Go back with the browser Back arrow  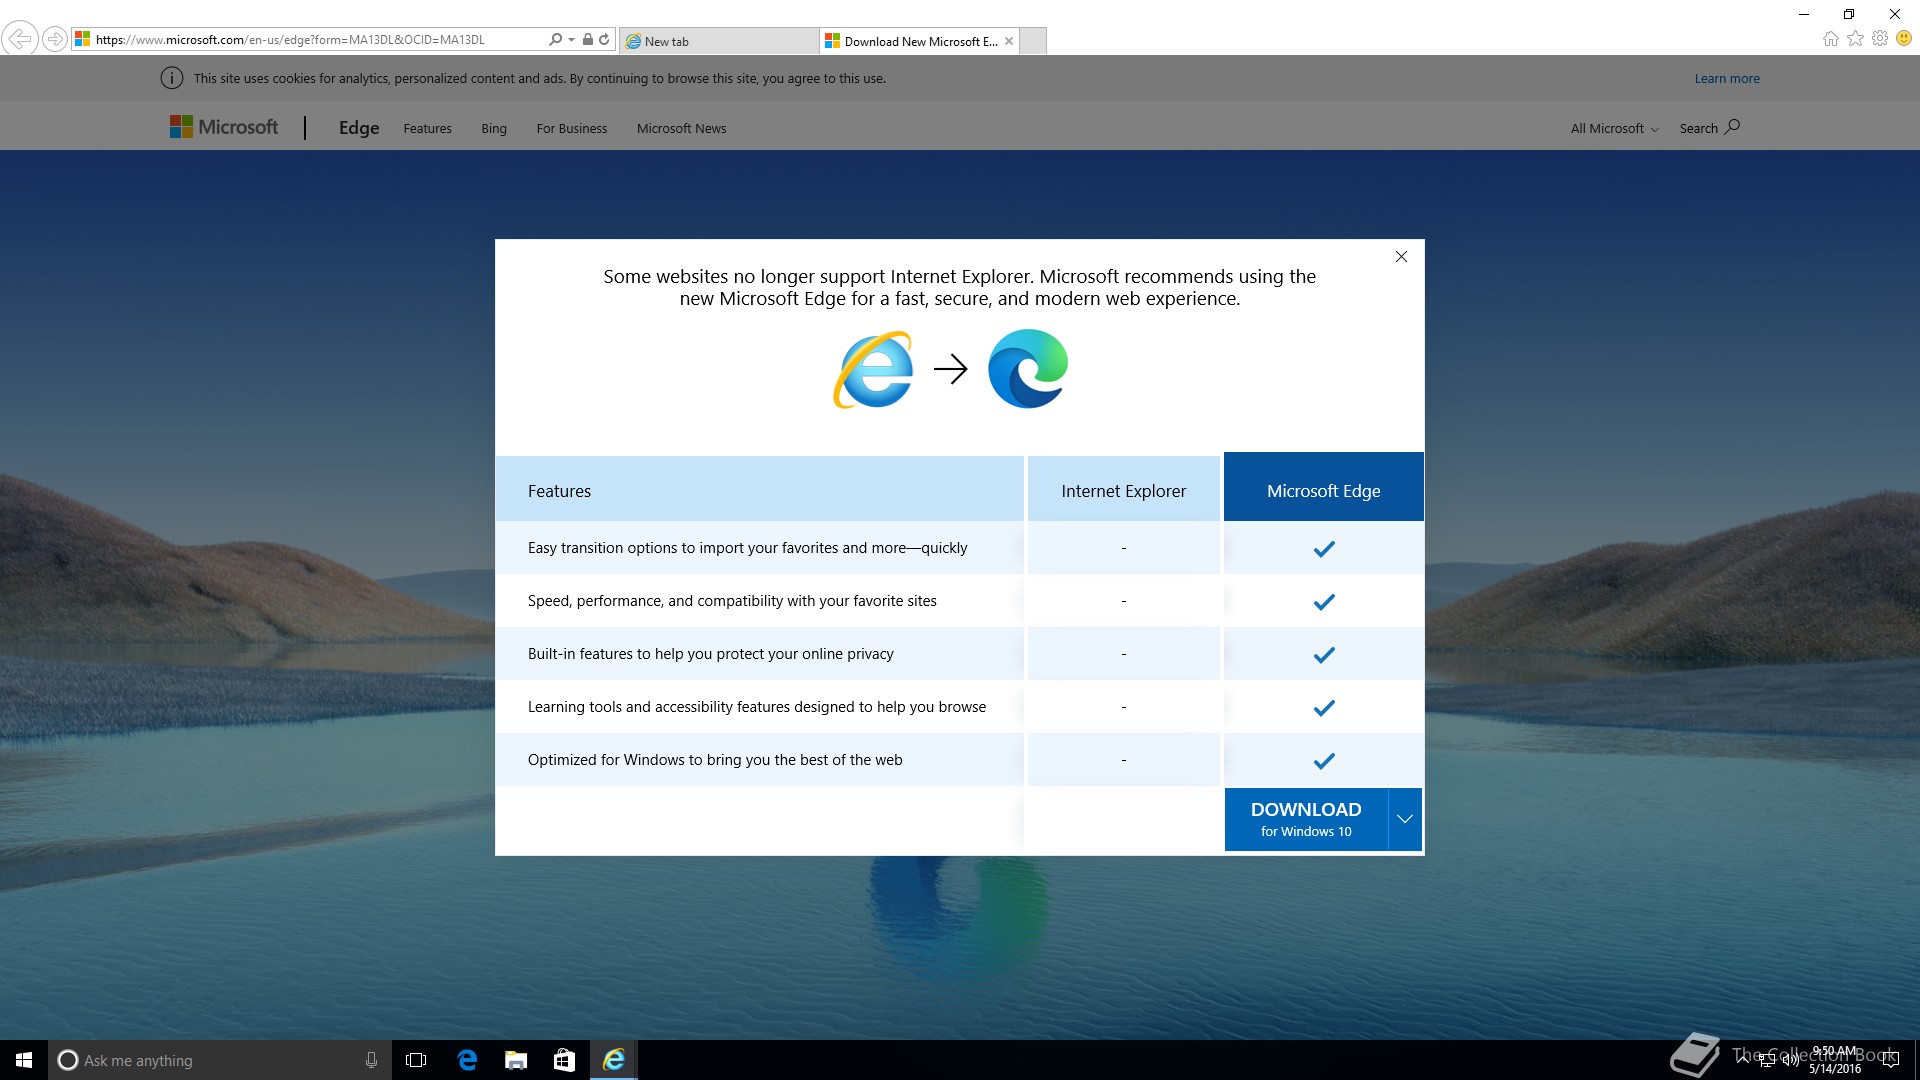tap(20, 39)
